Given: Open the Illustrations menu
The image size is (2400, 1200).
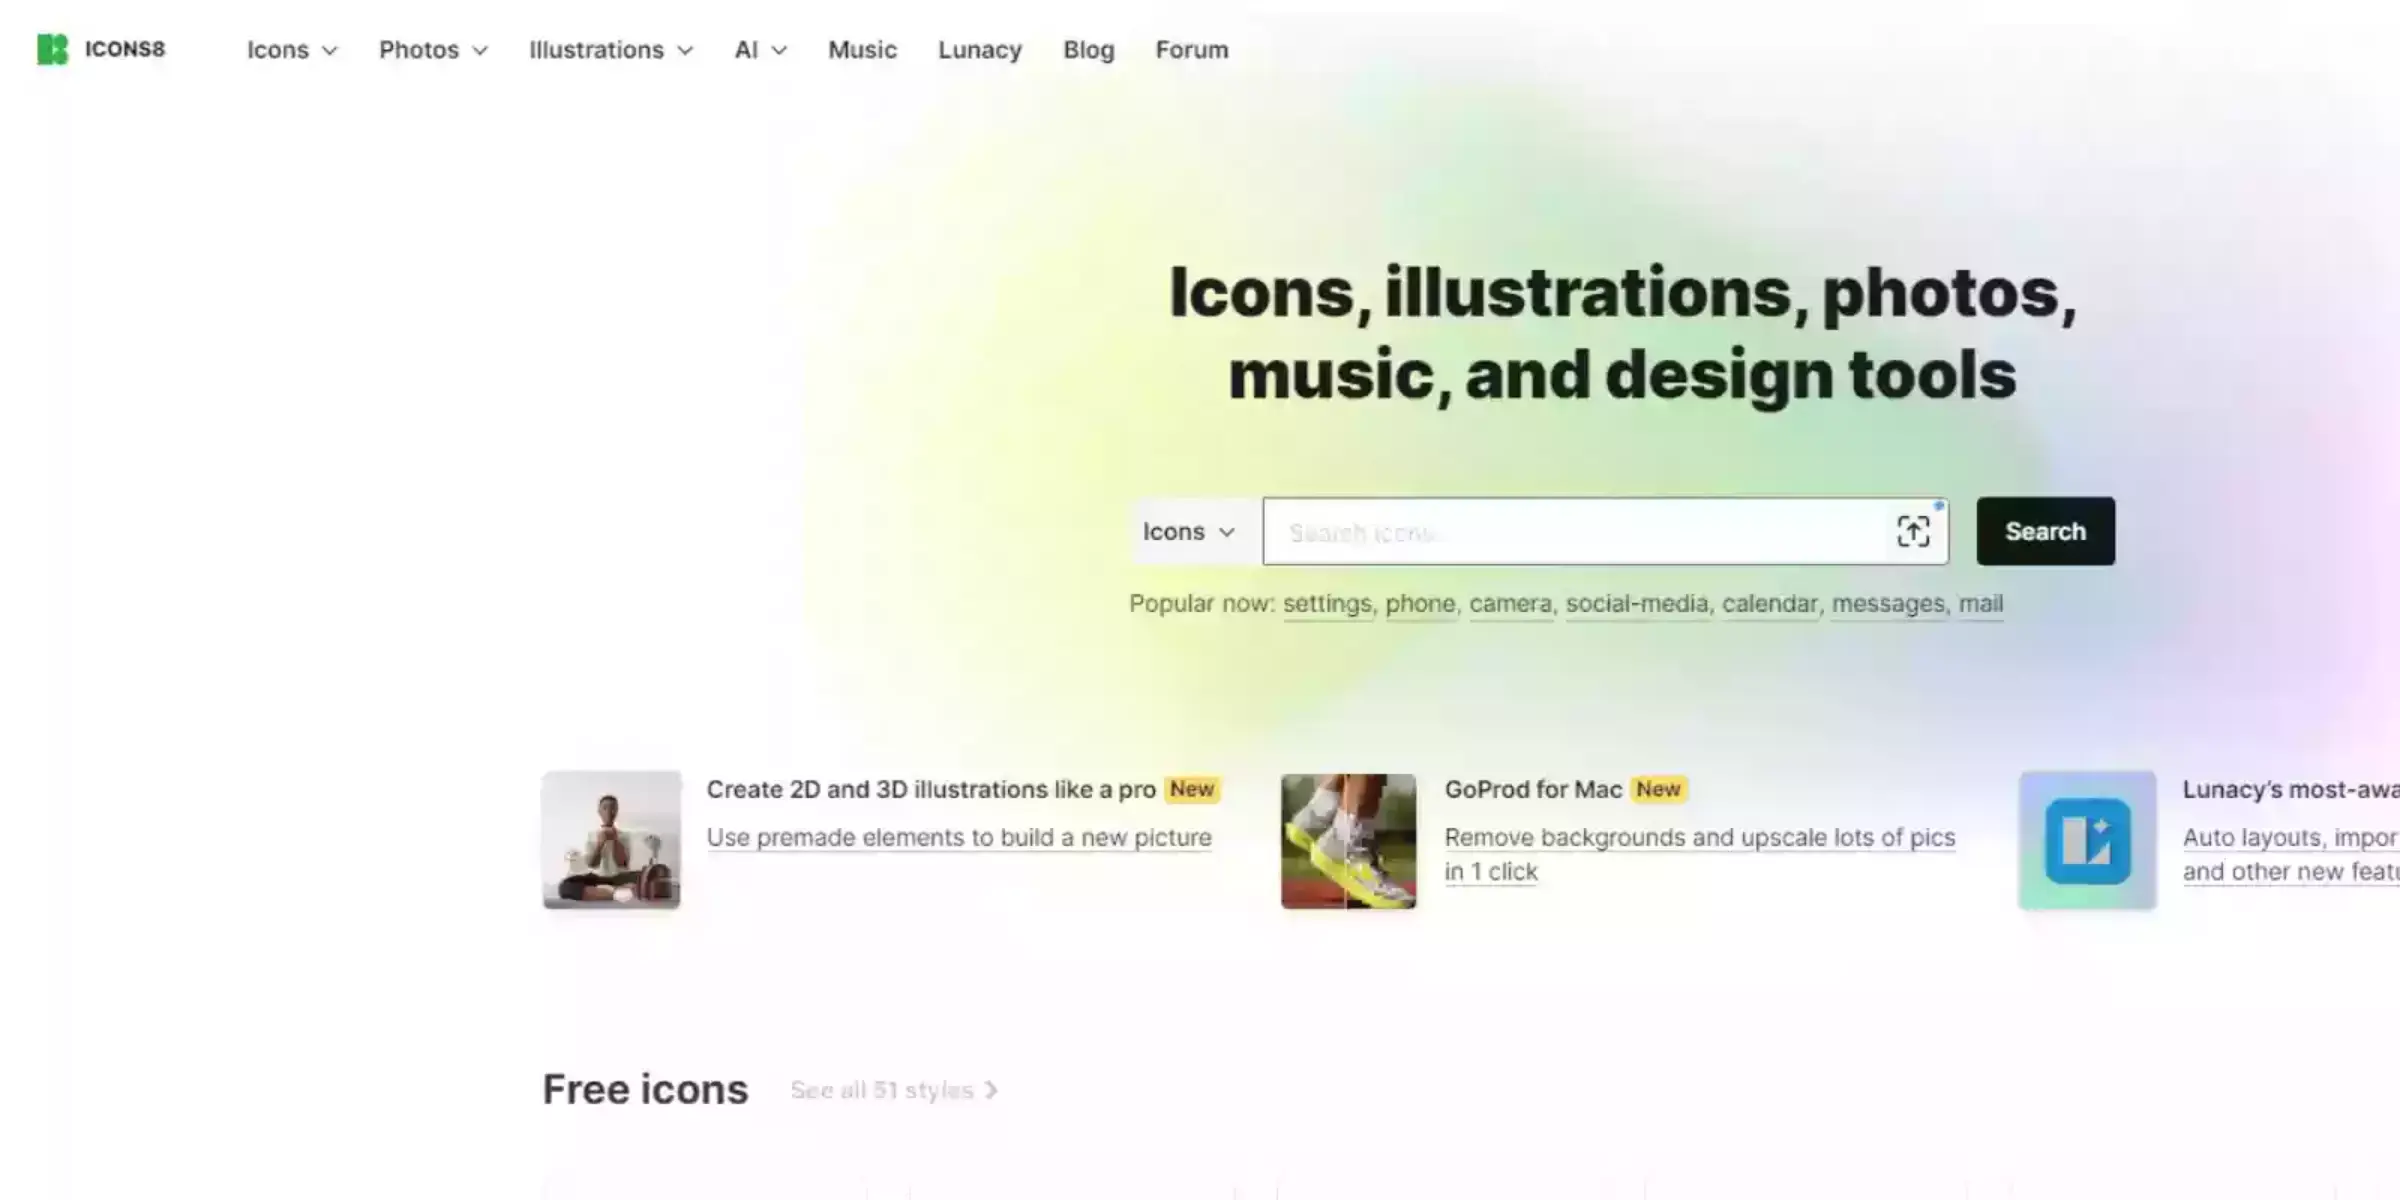Looking at the screenshot, I should point(609,49).
